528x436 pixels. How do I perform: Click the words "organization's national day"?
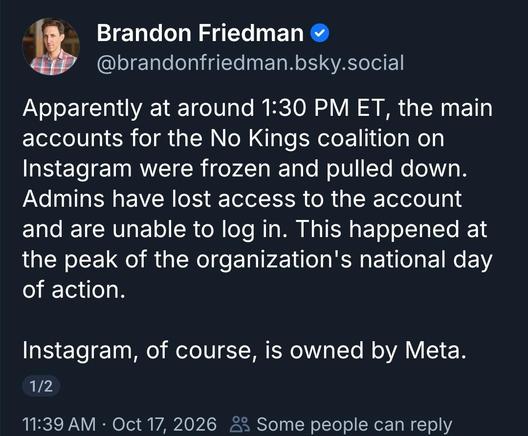[344, 260]
